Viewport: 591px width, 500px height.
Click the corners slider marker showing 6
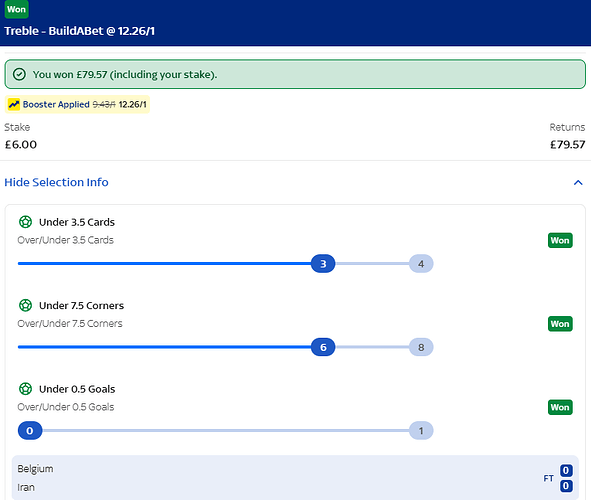pyautogui.click(x=323, y=347)
